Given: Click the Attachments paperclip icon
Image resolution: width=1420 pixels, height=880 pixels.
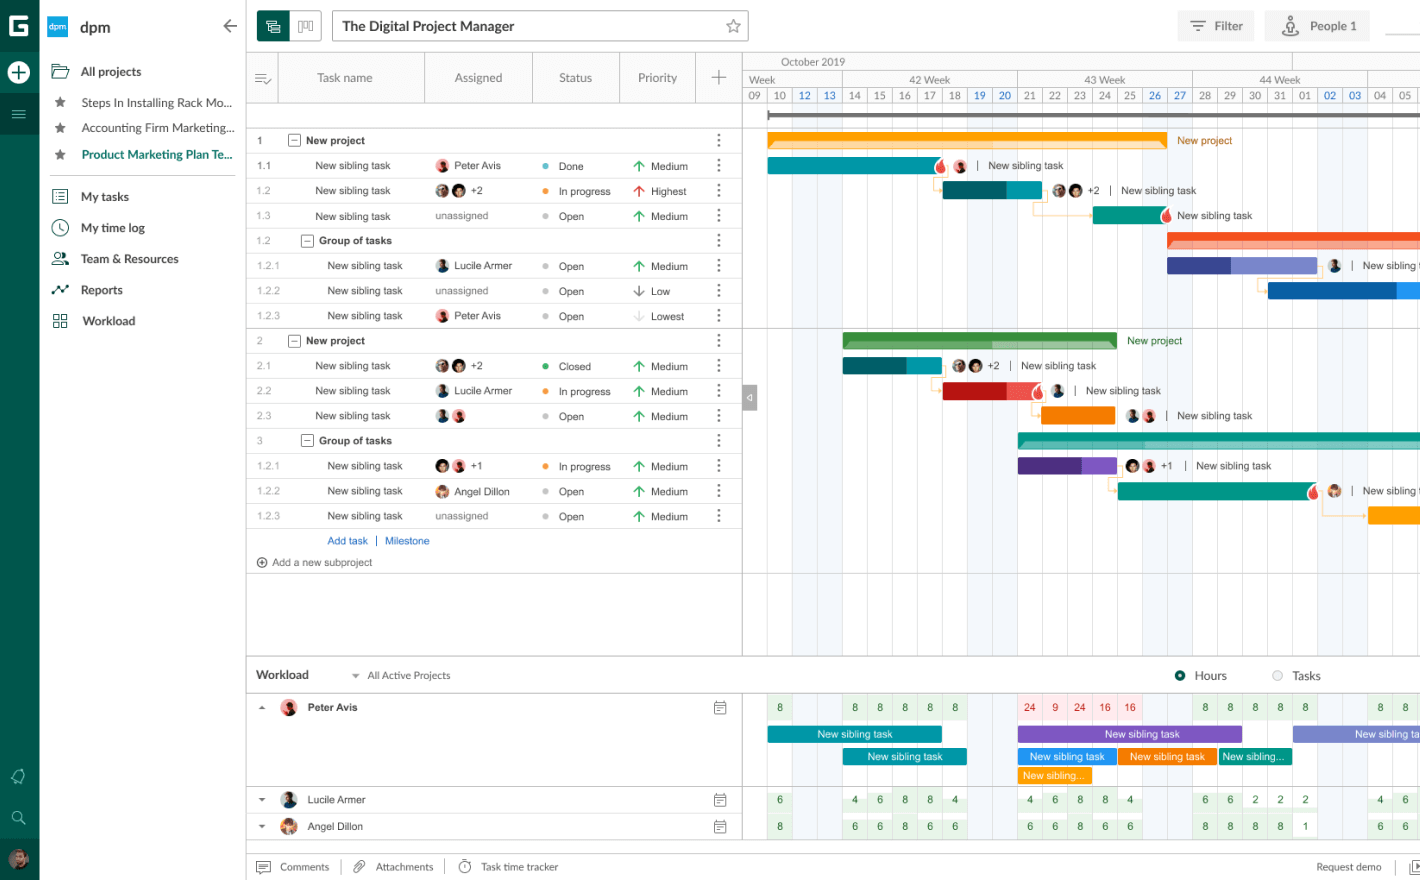Looking at the screenshot, I should coord(358,866).
